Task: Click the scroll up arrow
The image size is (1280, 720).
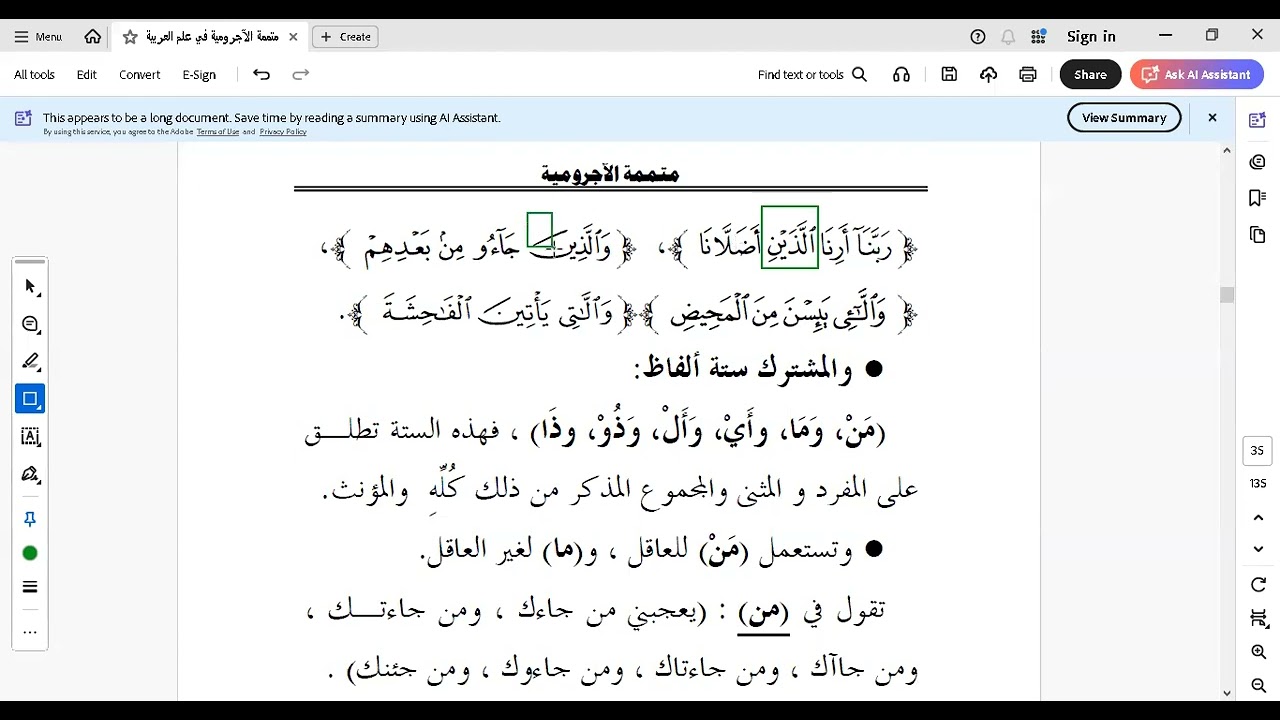Action: pyautogui.click(x=1227, y=151)
